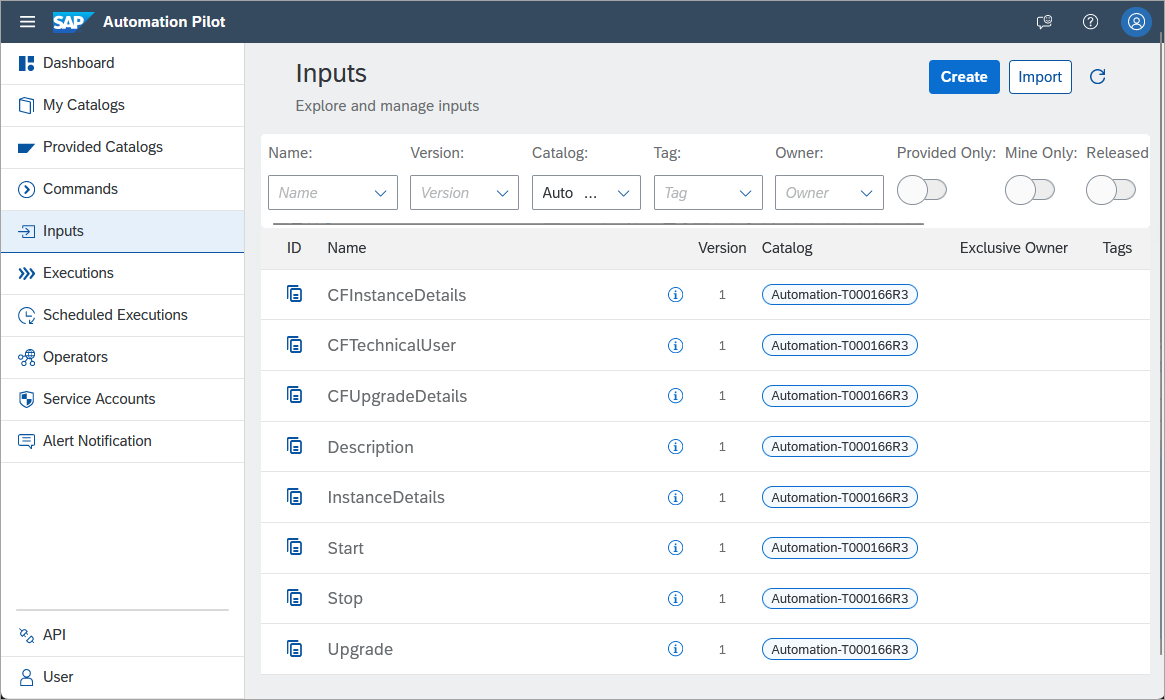Image resolution: width=1165 pixels, height=700 pixels.
Task: Show info for CFInstanceDetails input
Action: 675,295
